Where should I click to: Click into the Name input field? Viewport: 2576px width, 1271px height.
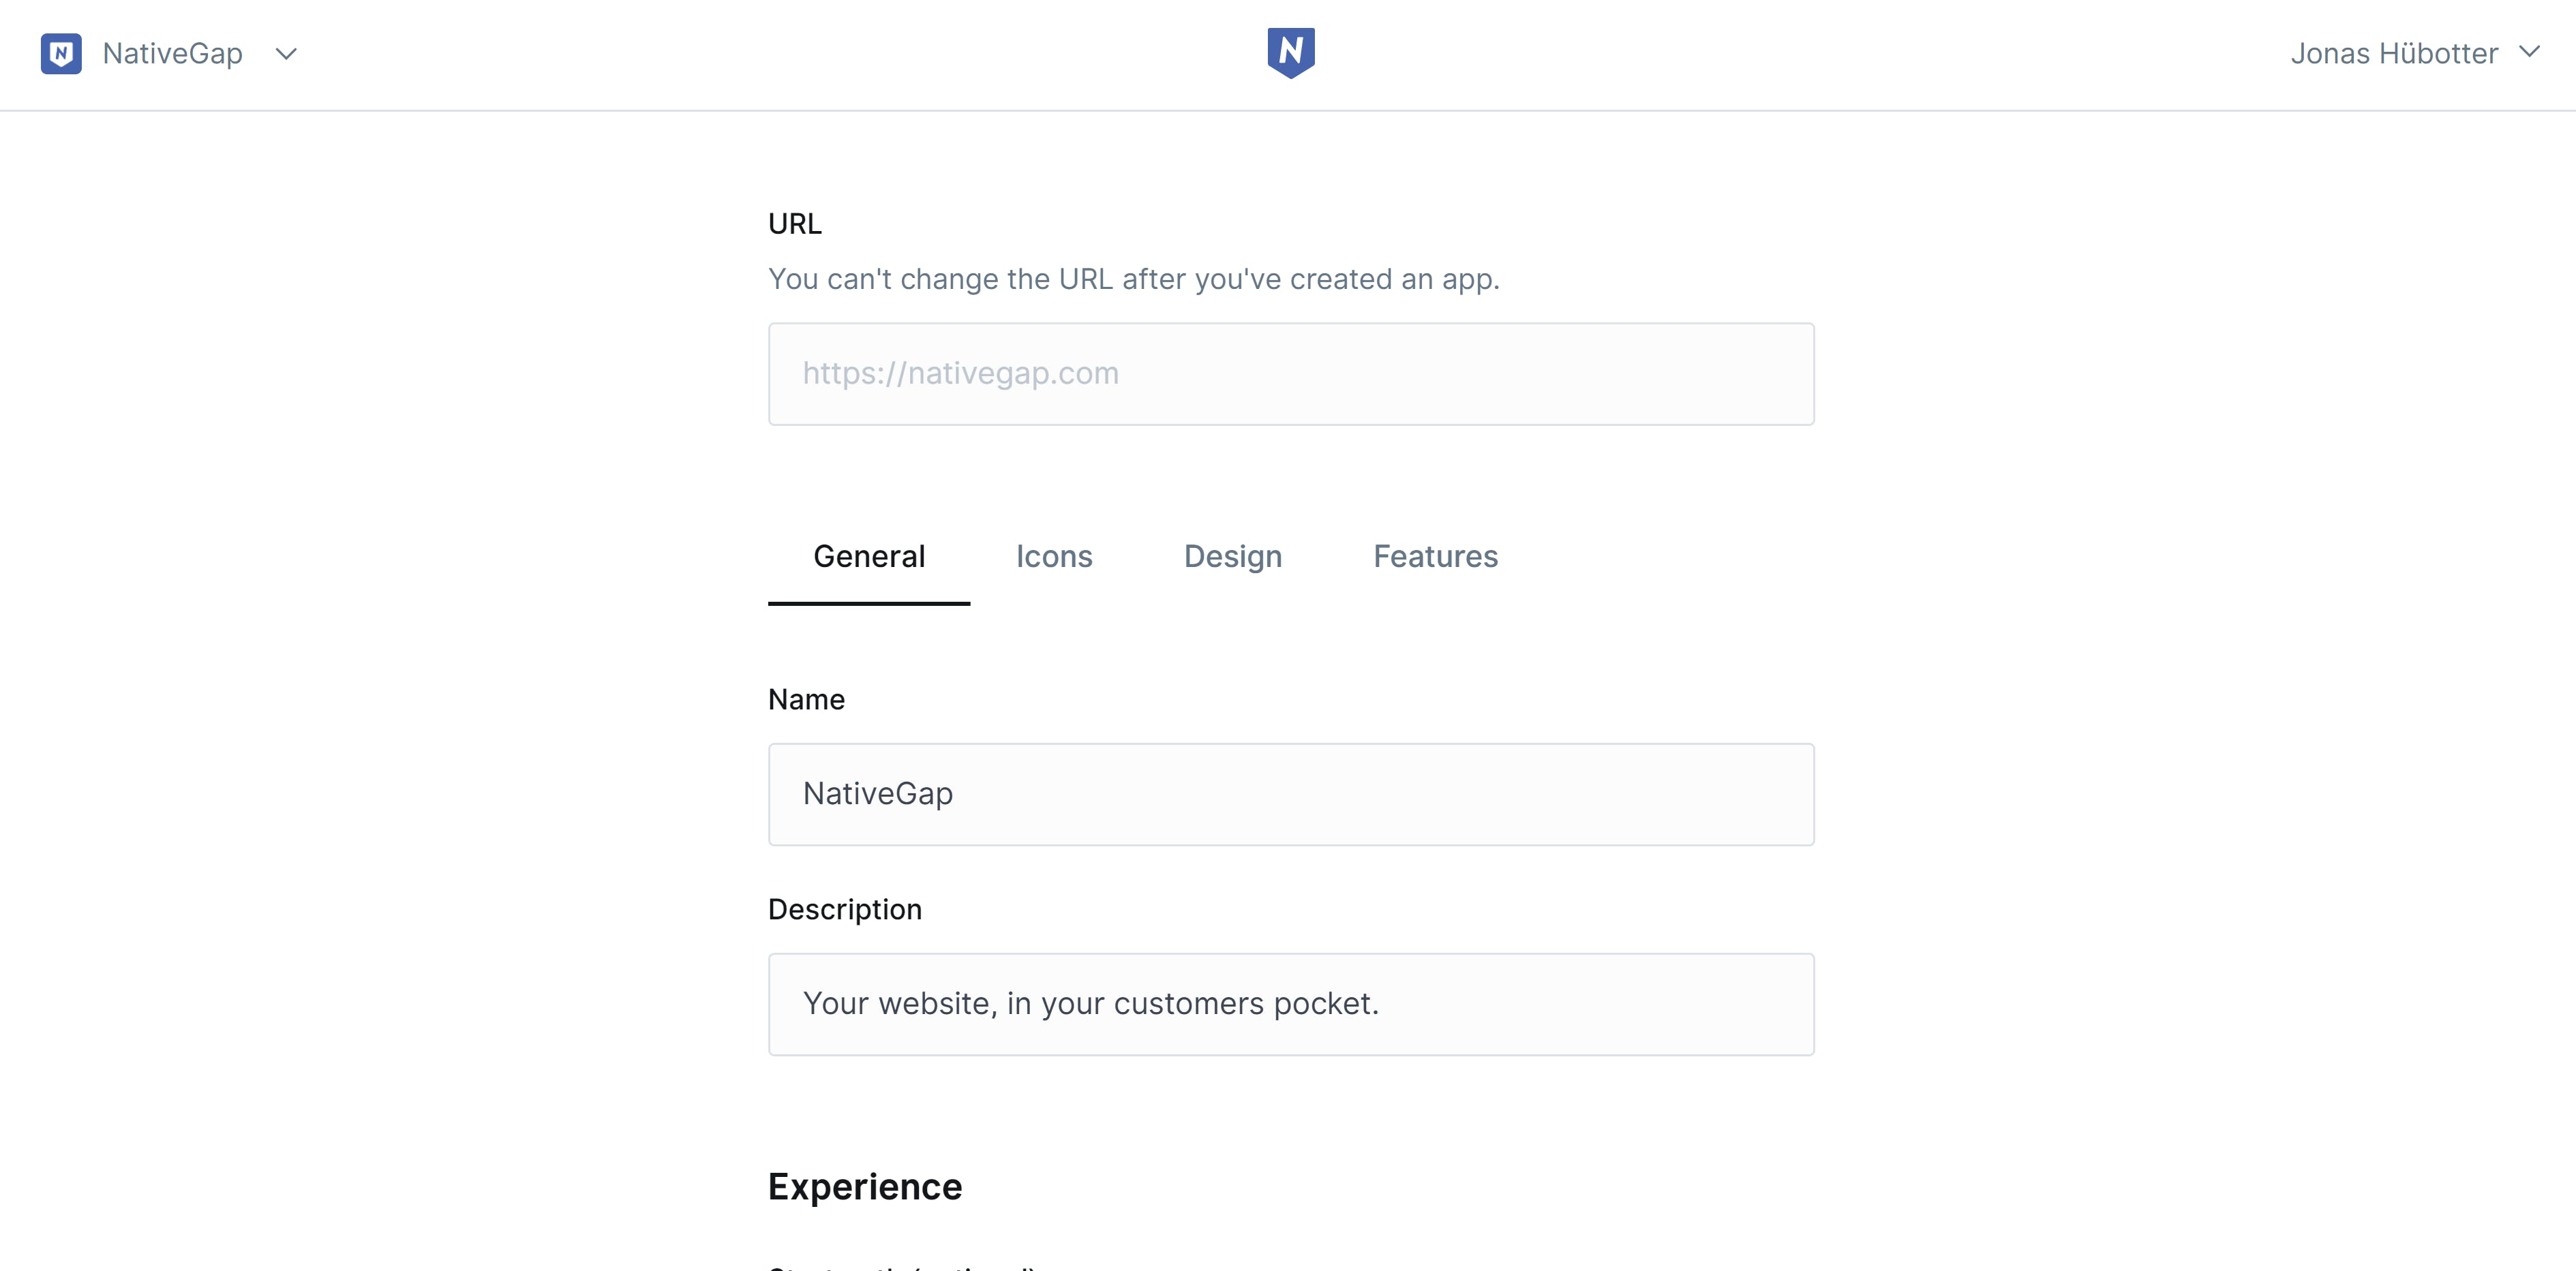coord(1290,794)
